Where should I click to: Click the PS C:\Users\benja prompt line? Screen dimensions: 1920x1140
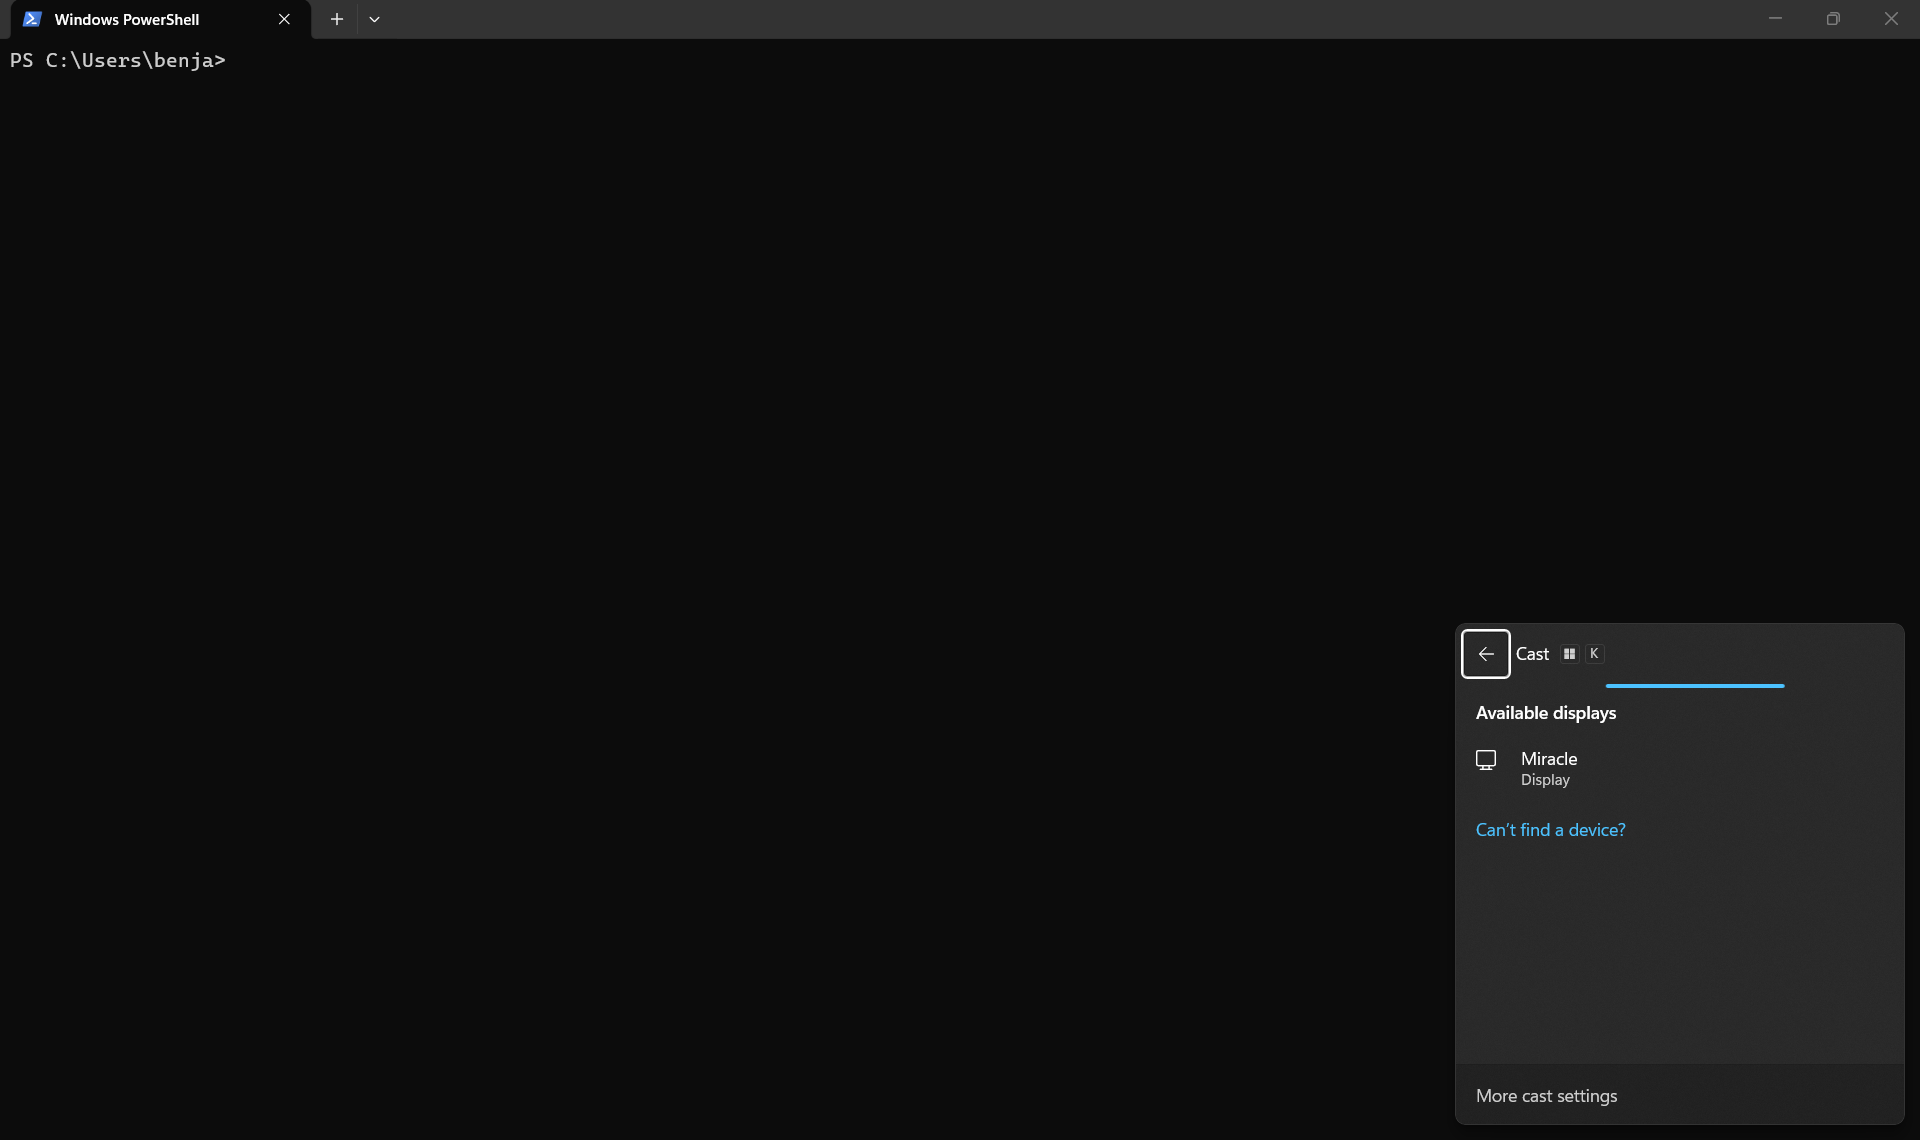[x=117, y=61]
